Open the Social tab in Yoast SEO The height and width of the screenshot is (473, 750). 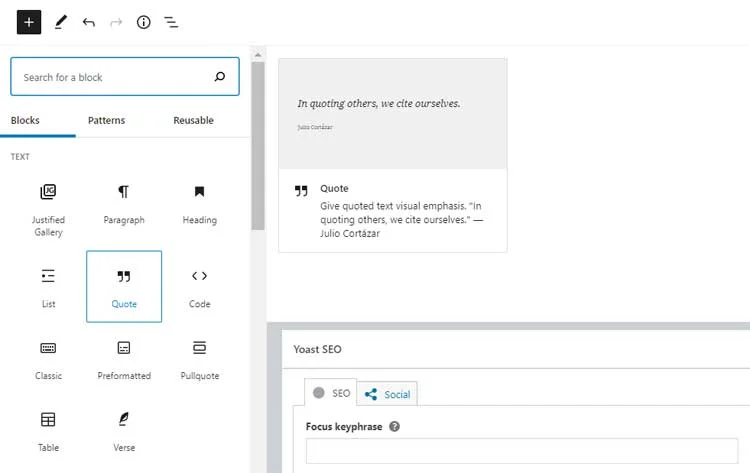(x=387, y=394)
